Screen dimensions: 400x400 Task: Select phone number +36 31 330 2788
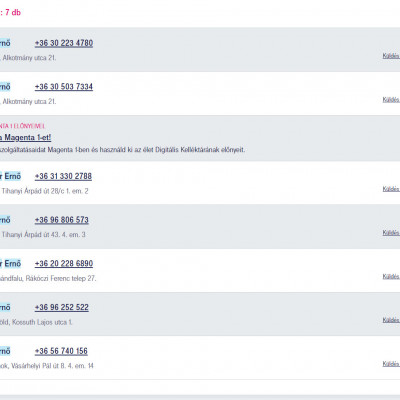pyautogui.click(x=63, y=176)
